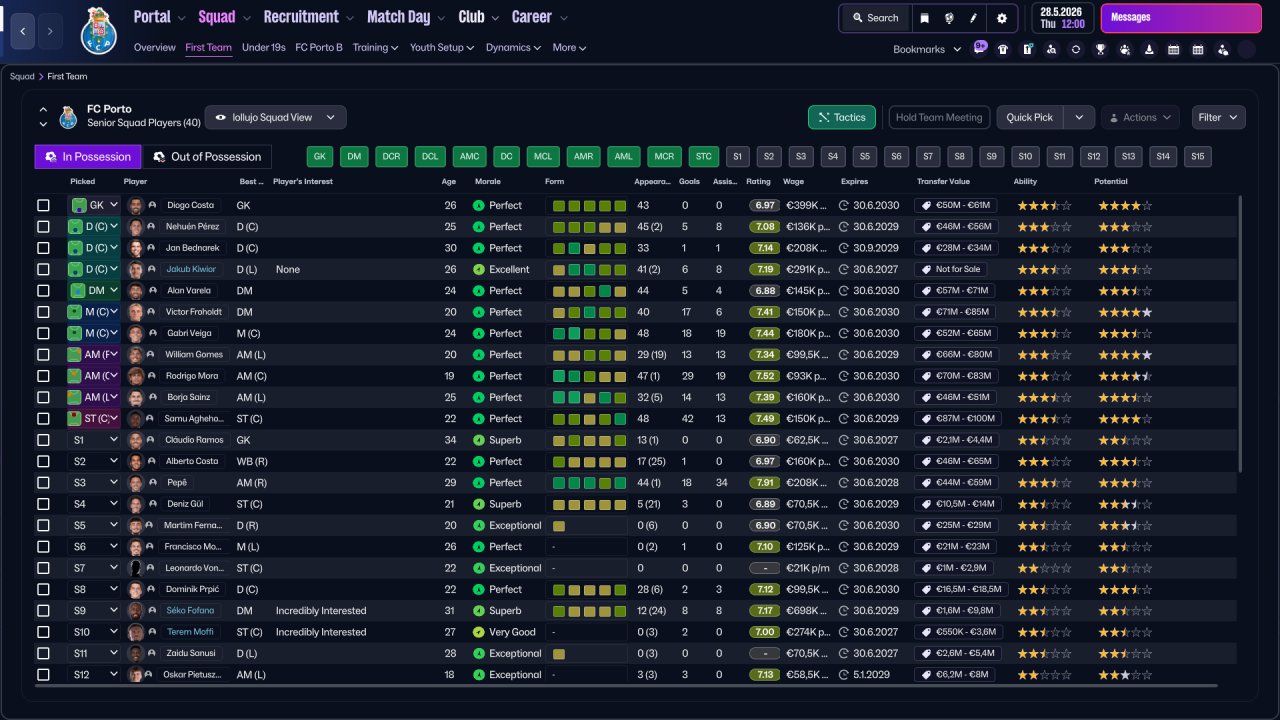
Task: Click Pepê's player portrait
Action: (x=135, y=482)
